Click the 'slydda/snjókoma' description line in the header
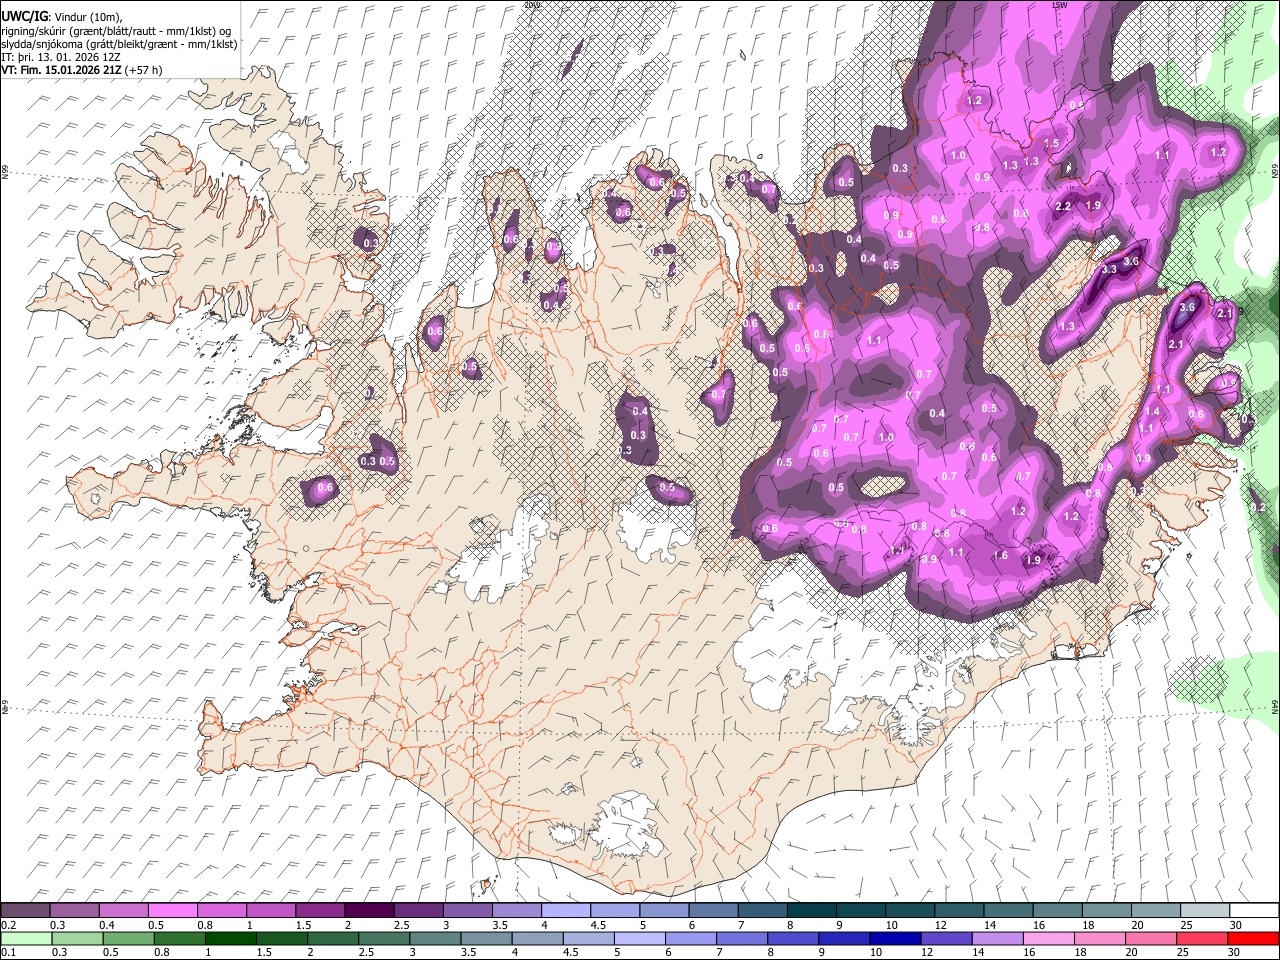 [x=120, y=44]
